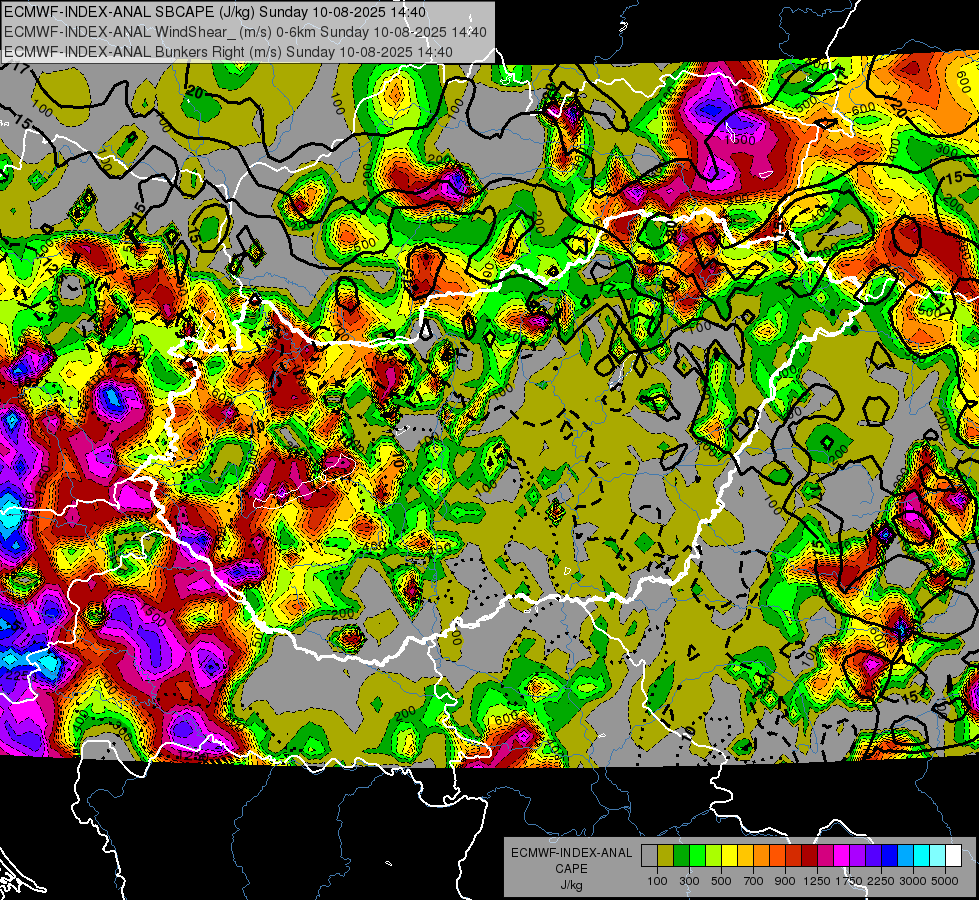Click the cyan swatch right of 3000
979x900 pixels.
click(922, 856)
